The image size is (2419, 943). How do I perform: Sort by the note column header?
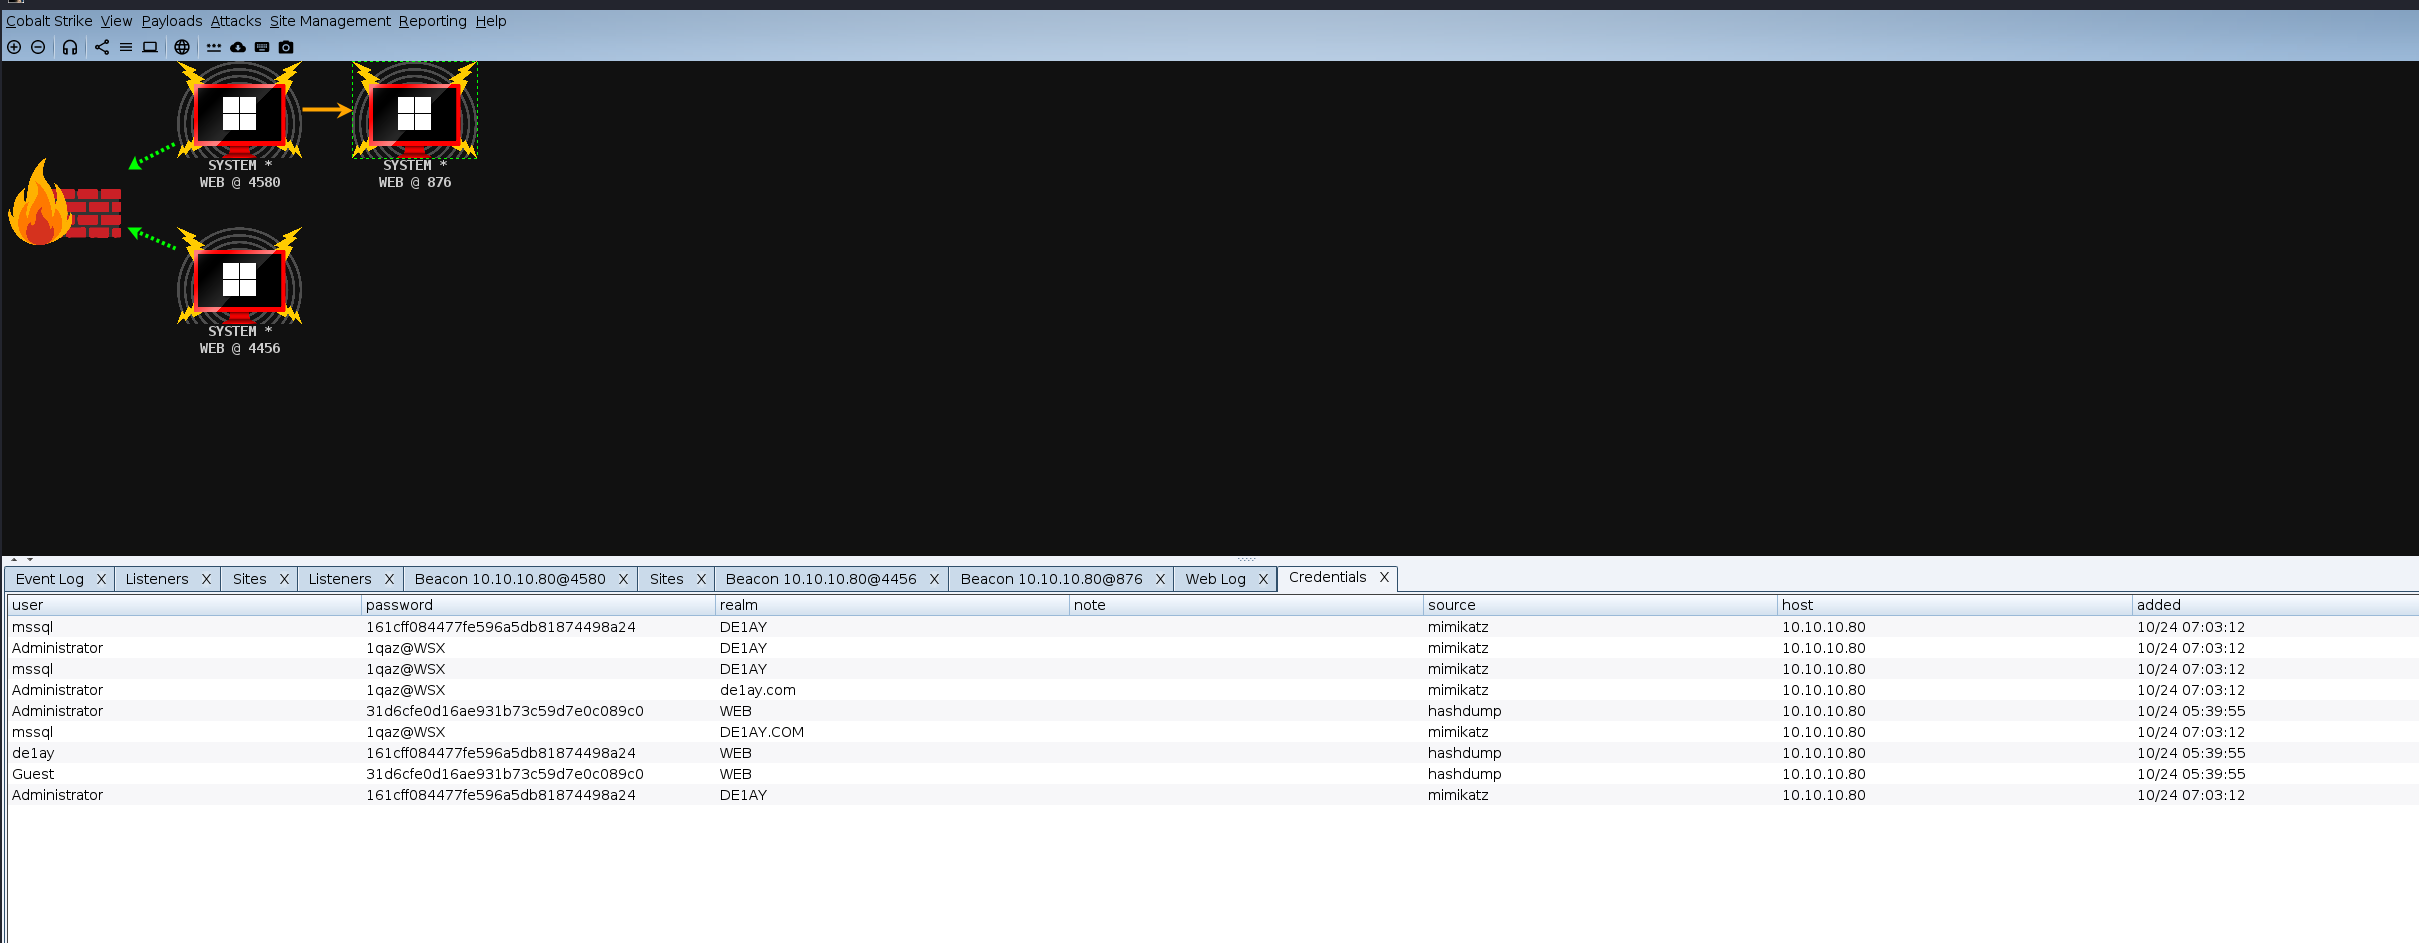(x=1246, y=605)
